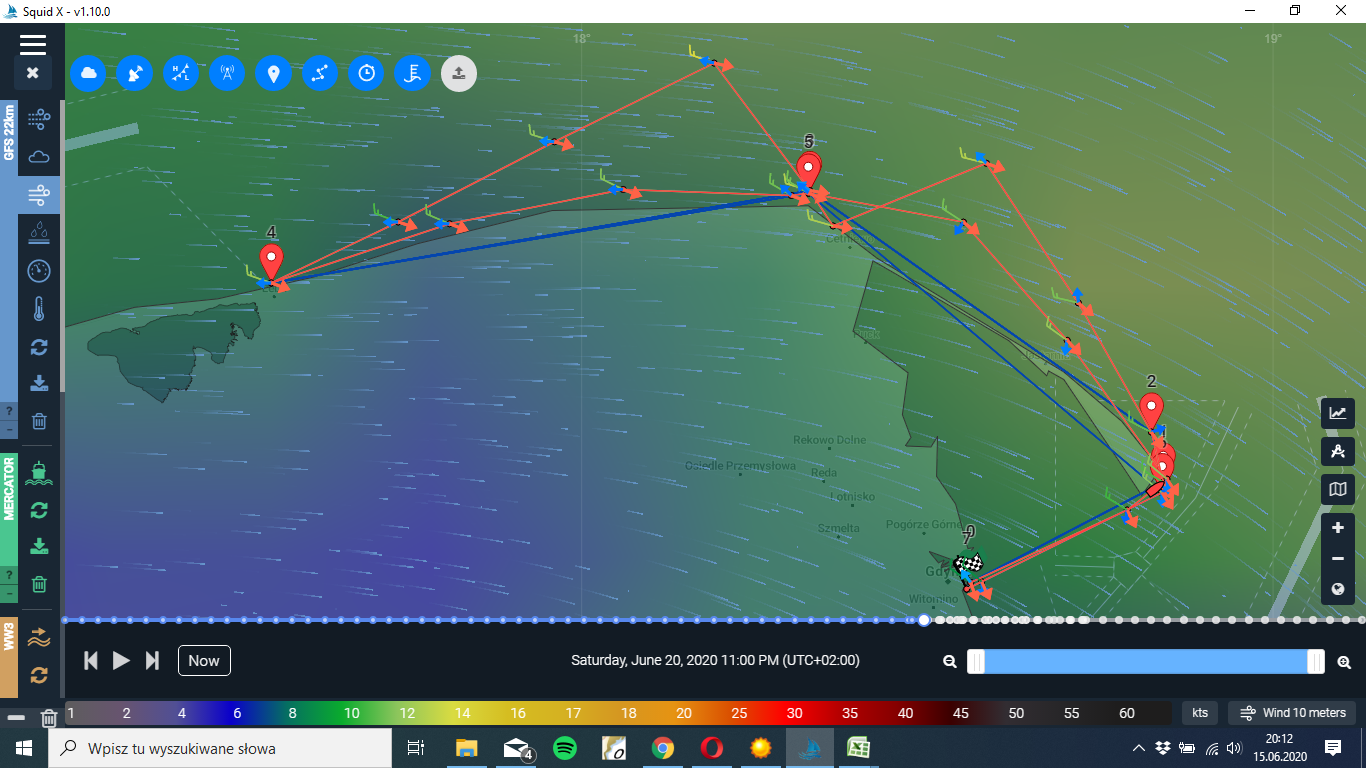Open the MERCATOR question mark help
This screenshot has width=1366, height=768.
(x=9, y=575)
